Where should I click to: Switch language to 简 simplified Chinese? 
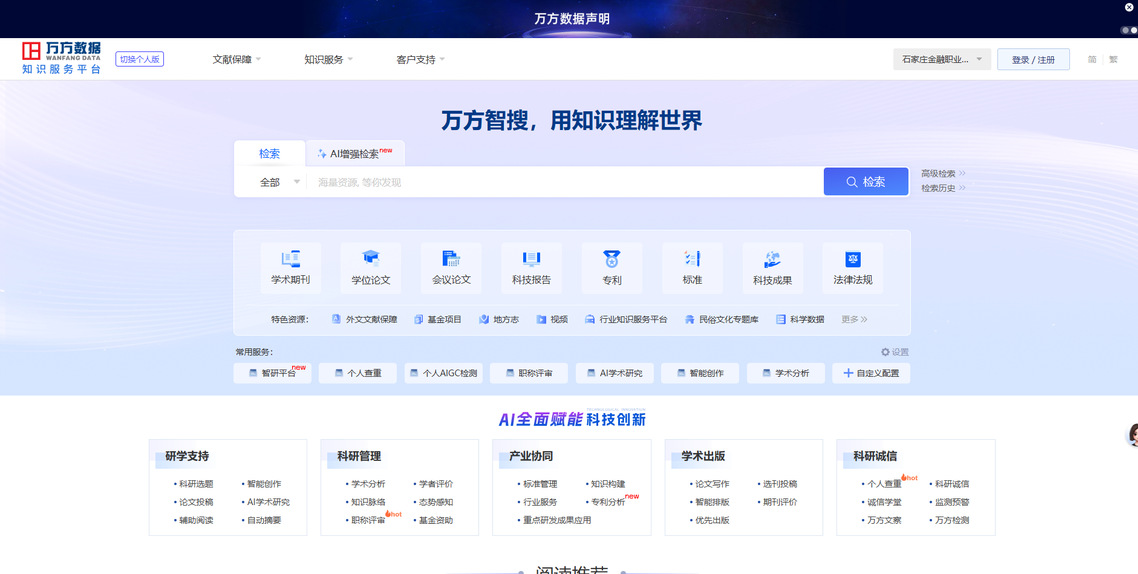coord(1092,60)
